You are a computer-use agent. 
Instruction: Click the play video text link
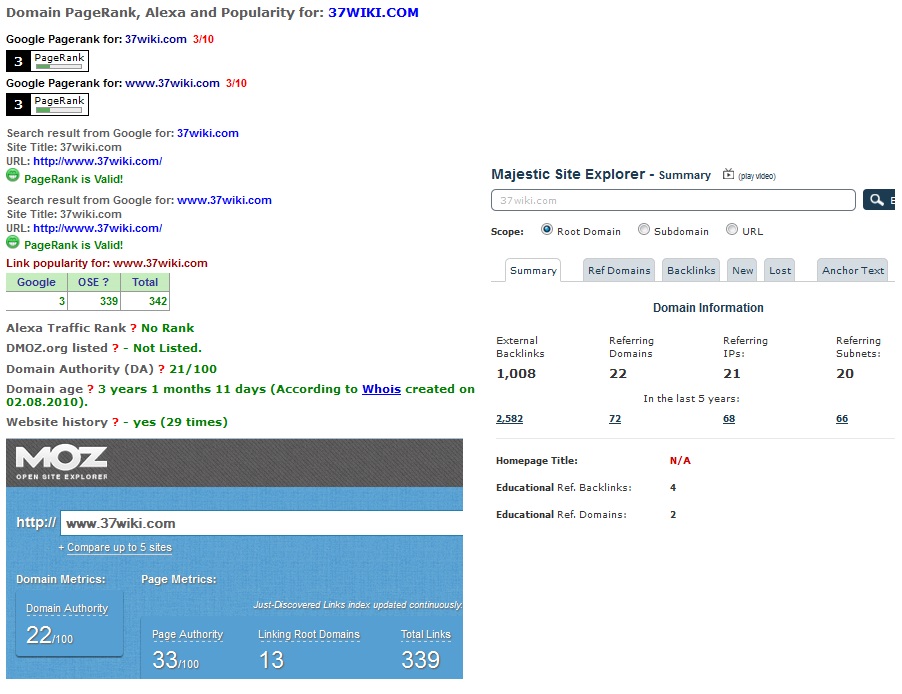757,176
